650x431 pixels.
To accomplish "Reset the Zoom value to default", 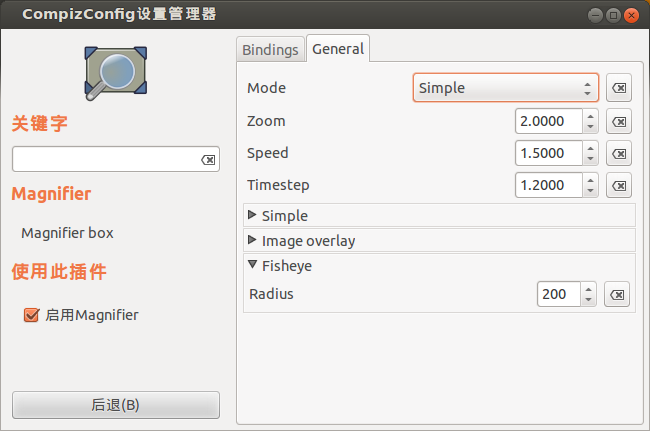I will (x=618, y=121).
